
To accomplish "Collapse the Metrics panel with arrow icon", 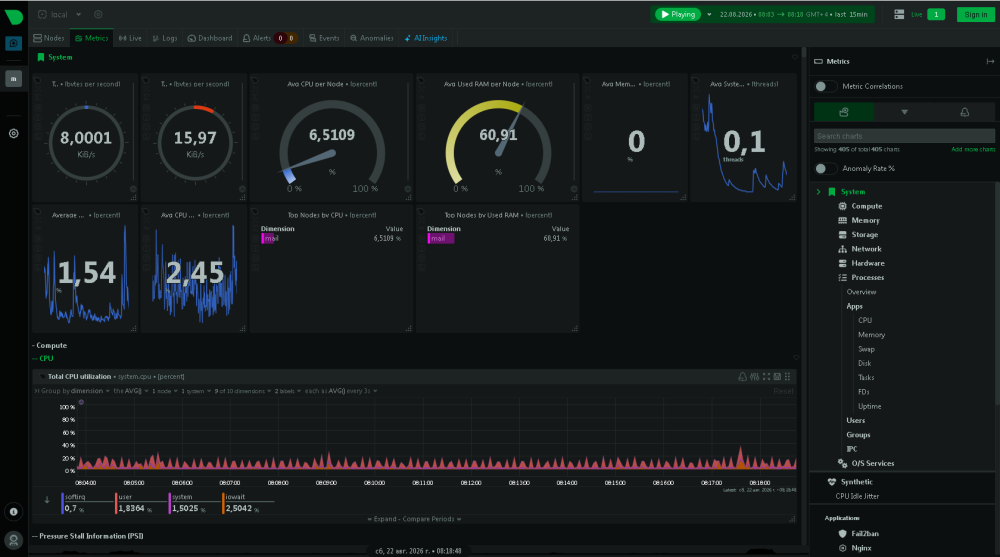I will [990, 61].
